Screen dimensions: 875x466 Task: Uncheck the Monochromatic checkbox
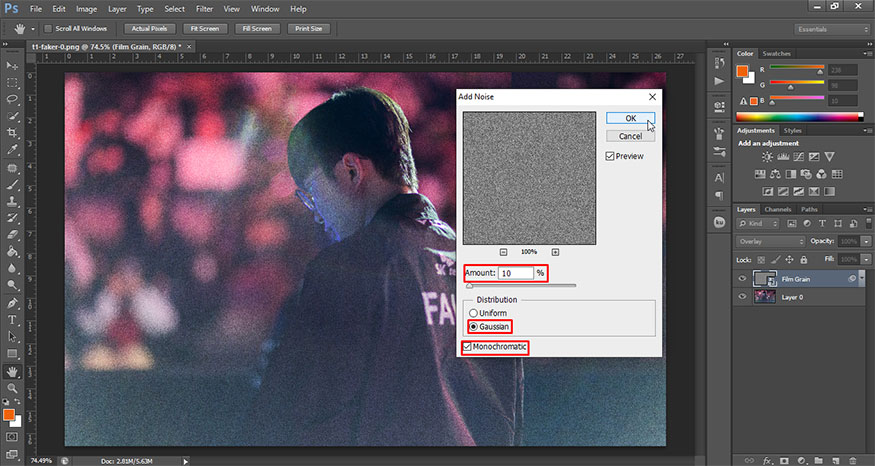point(467,346)
